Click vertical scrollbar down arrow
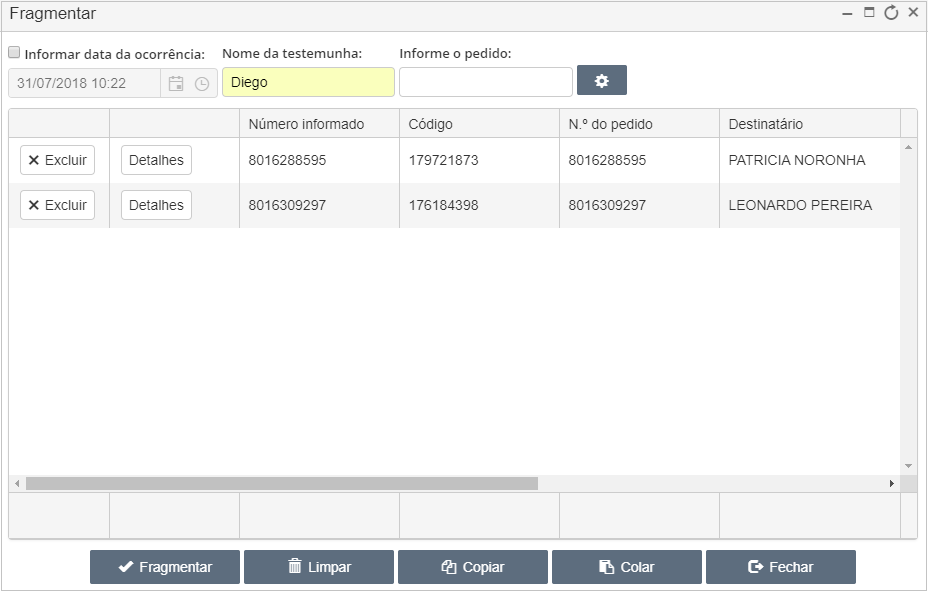 coord(908,467)
